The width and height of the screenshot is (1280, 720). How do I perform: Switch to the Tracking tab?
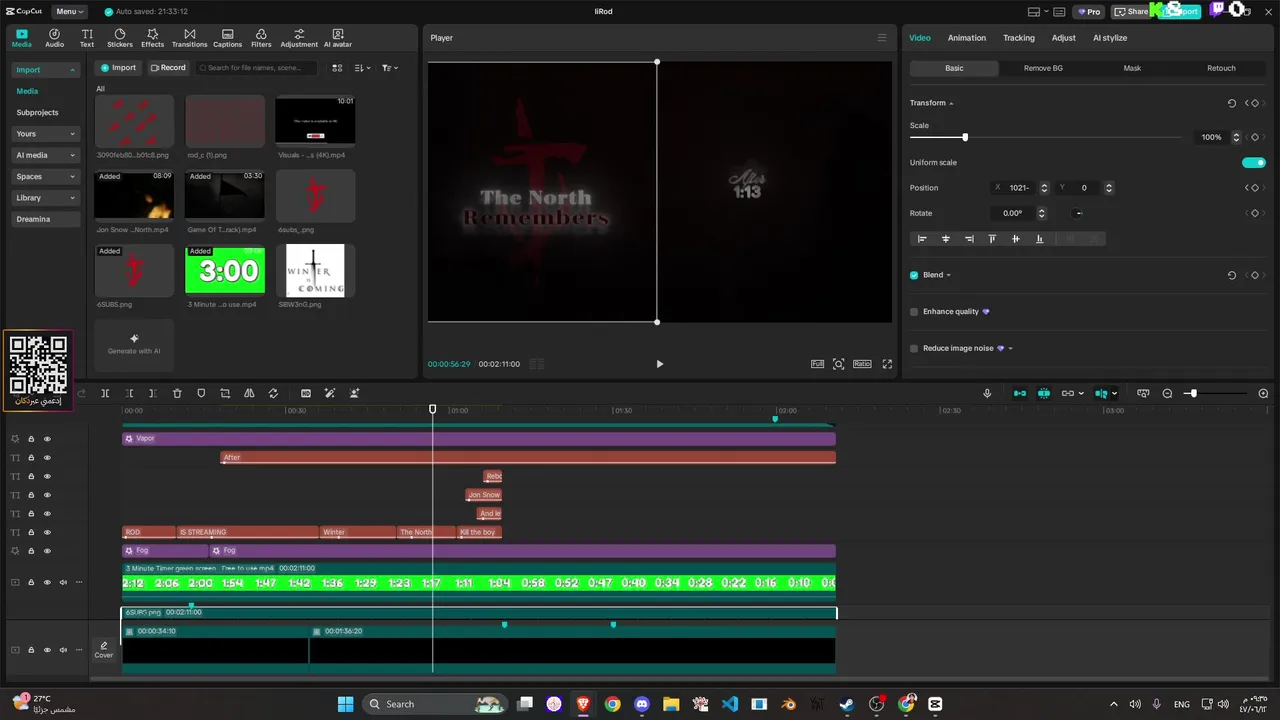coord(1019,38)
